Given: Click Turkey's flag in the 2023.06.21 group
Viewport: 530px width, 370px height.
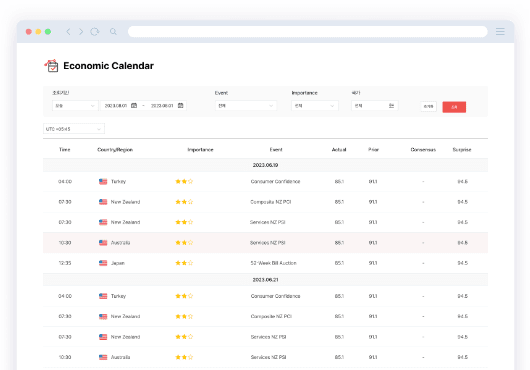Looking at the screenshot, I should click(x=103, y=296).
